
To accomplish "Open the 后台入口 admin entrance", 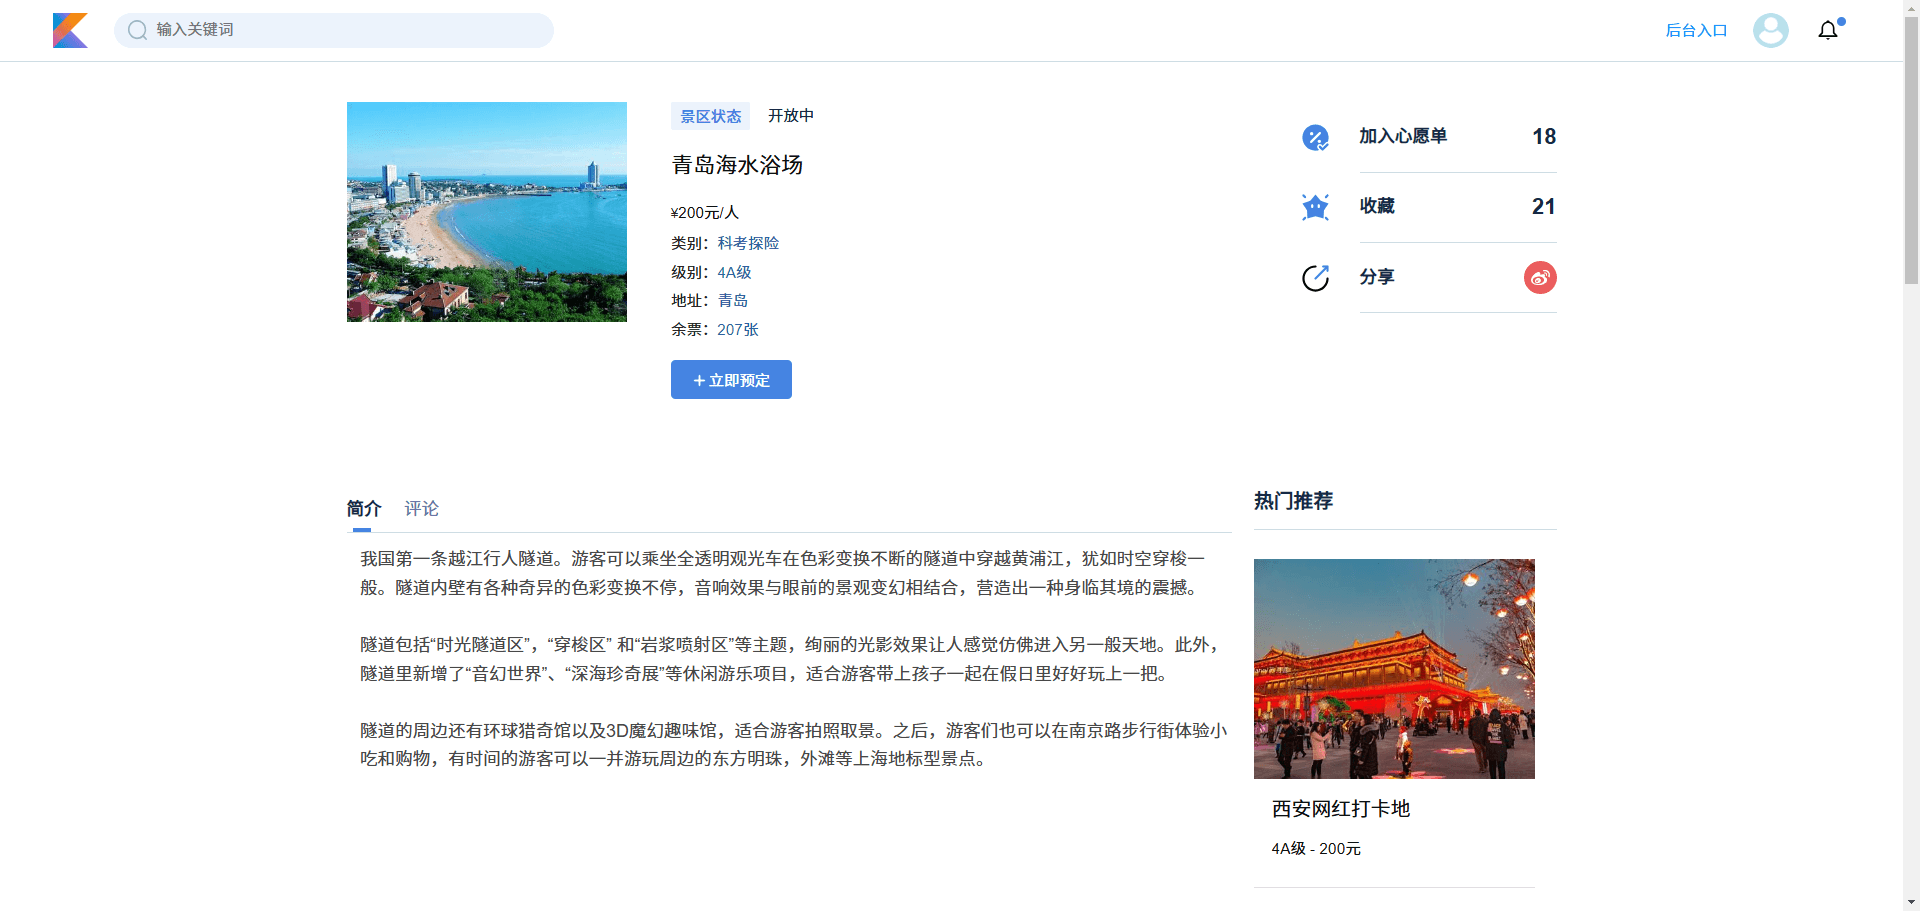I will coord(1695,30).
